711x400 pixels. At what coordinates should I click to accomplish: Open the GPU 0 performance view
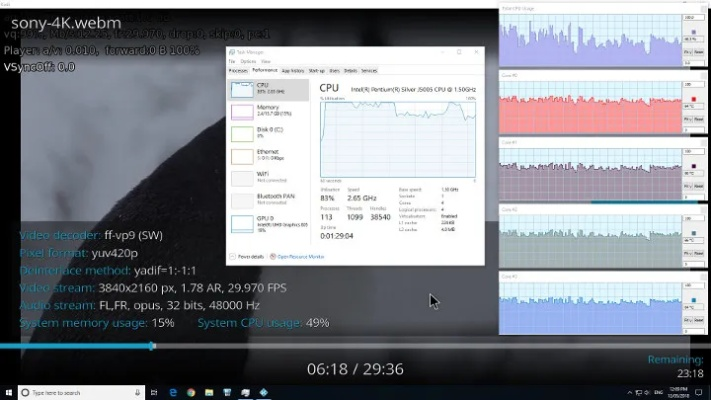click(243, 223)
